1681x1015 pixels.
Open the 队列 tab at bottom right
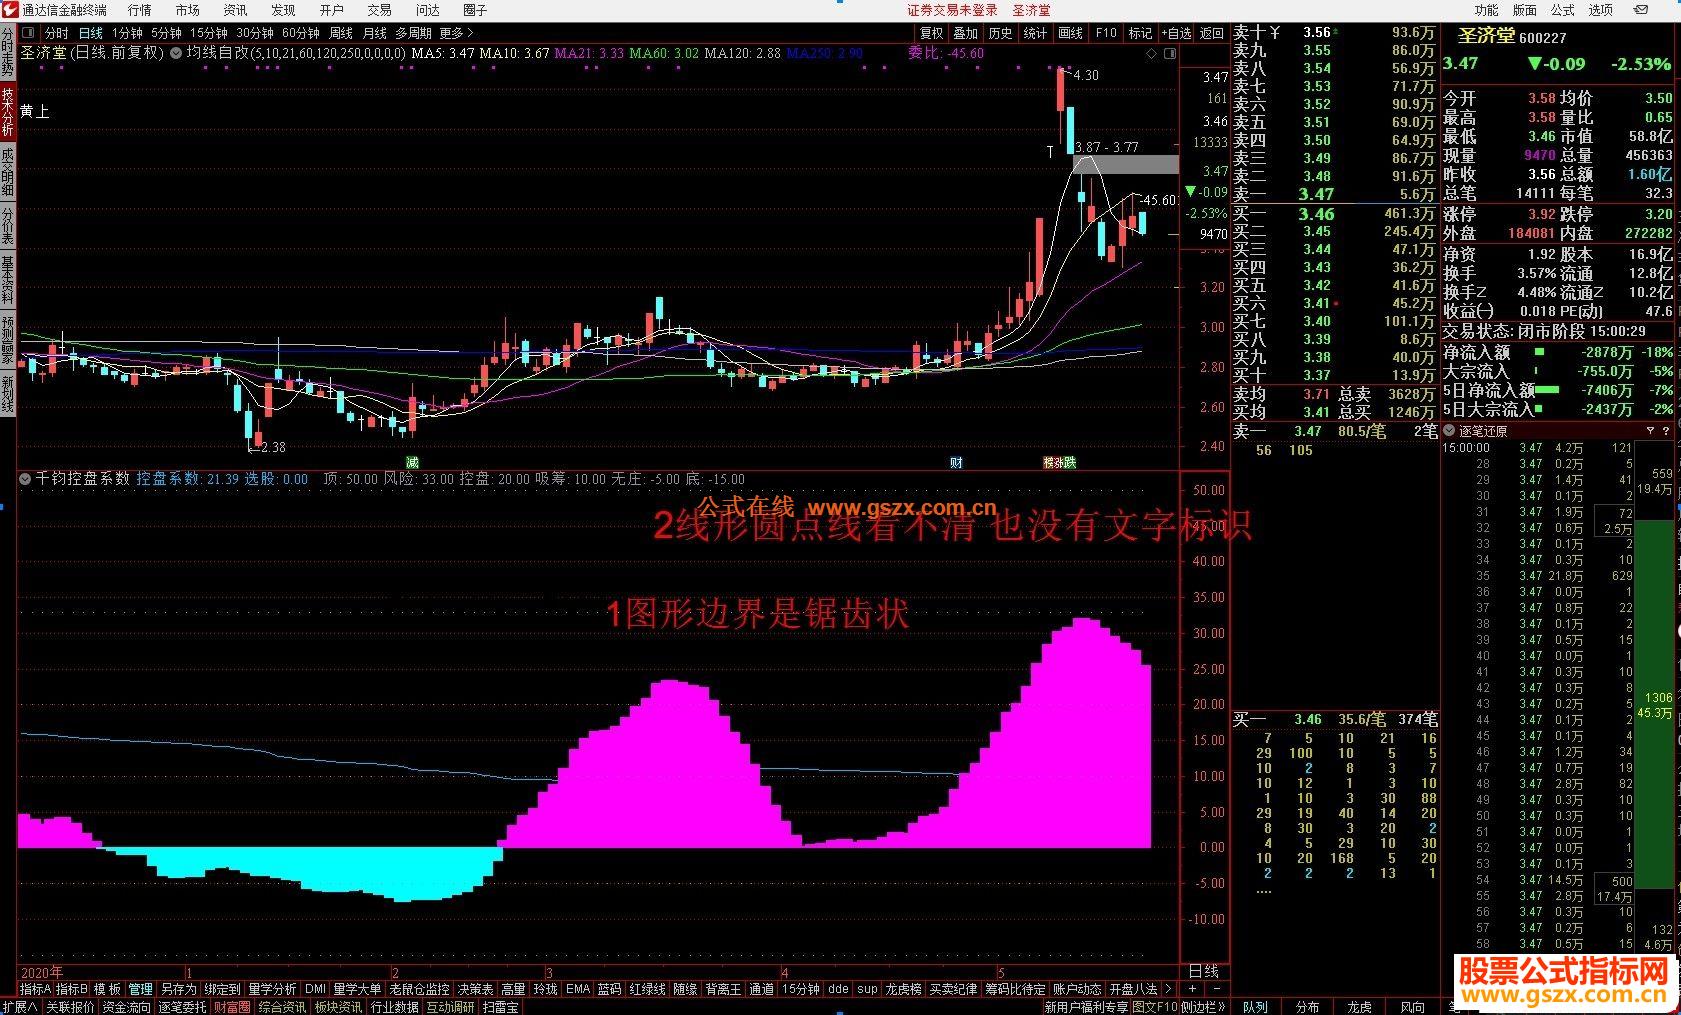pos(1255,1007)
